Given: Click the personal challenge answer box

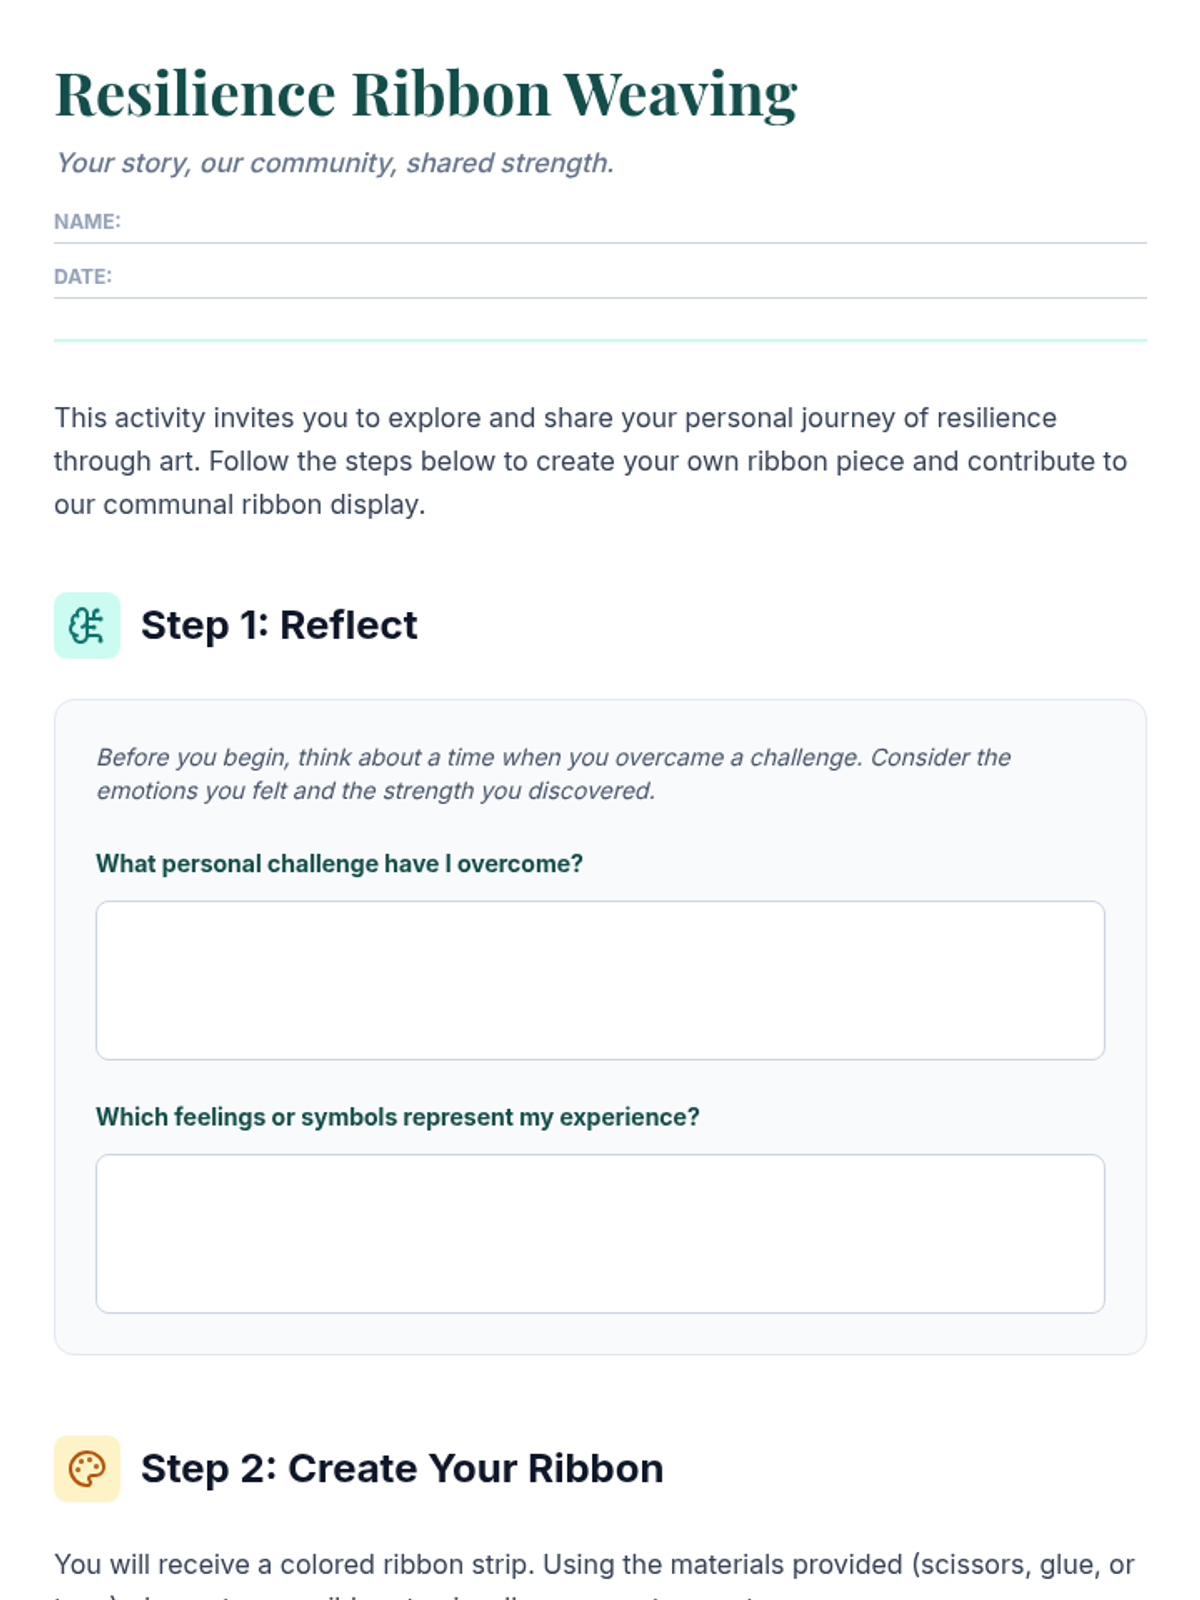Looking at the screenshot, I should pos(600,980).
